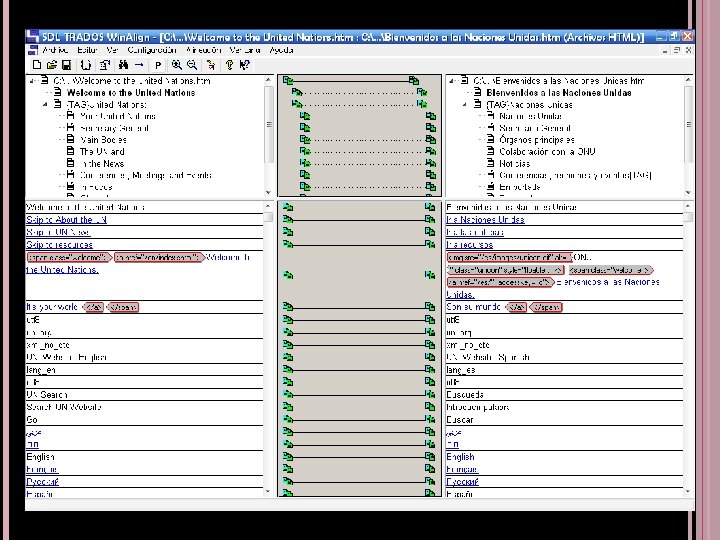Open the Ver menu
Screen dimensions: 720x540
112,50
